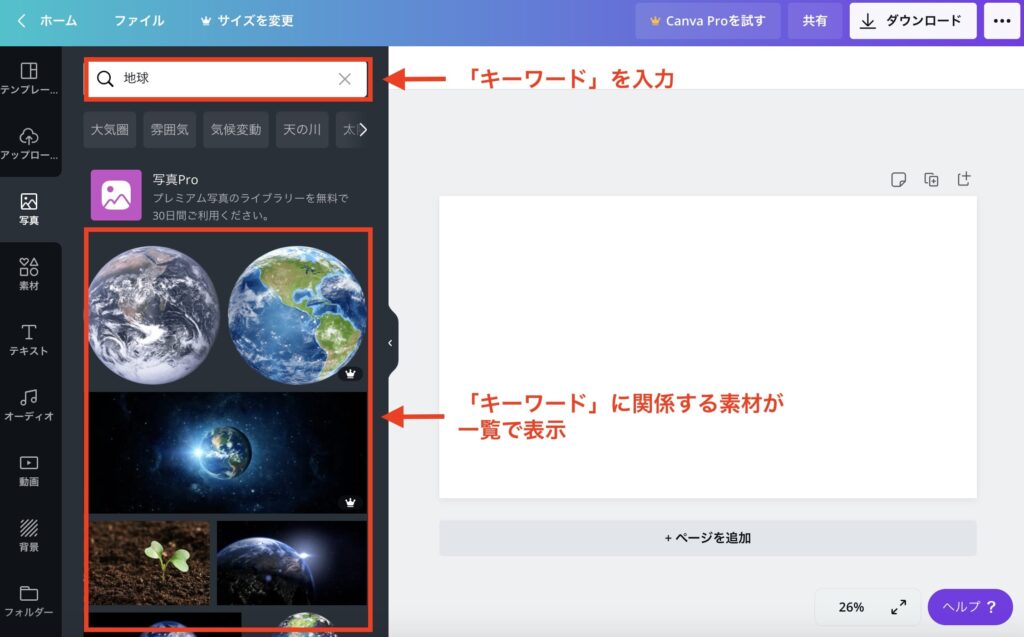The image size is (1024, 637).
Task: Open the 素材 elements panel
Action: (x=29, y=274)
